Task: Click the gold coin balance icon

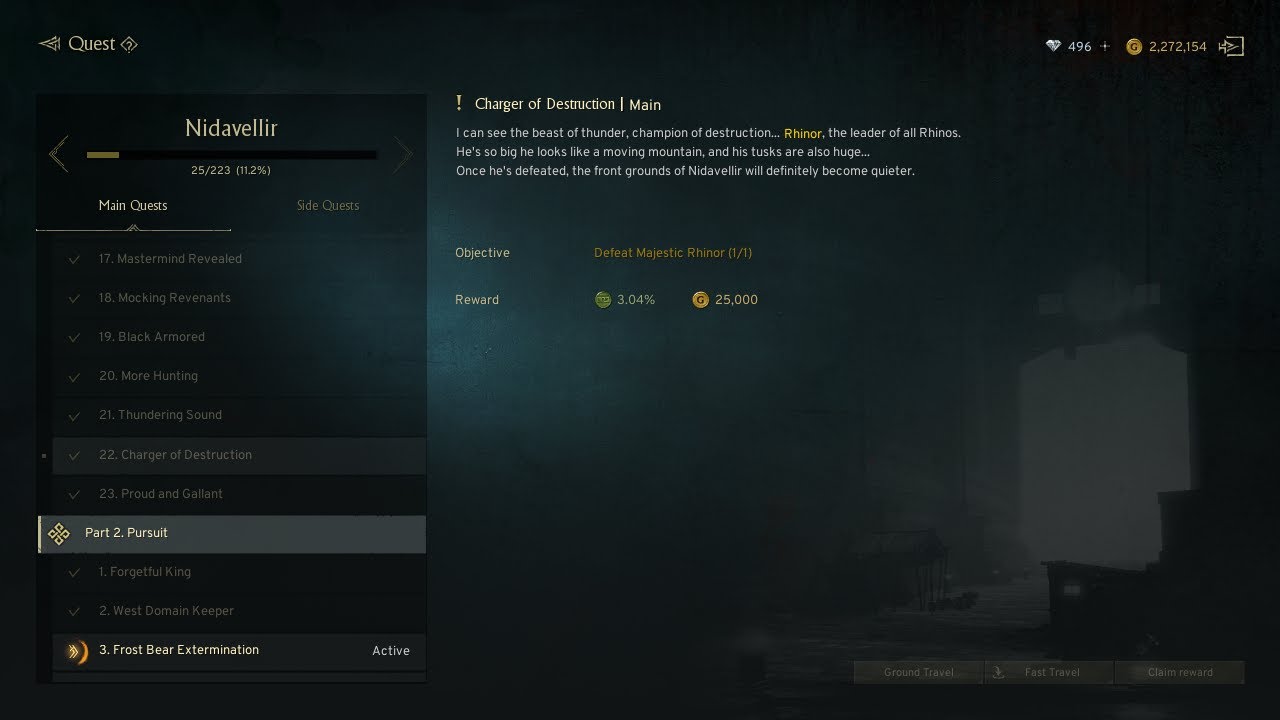Action: (x=1134, y=46)
